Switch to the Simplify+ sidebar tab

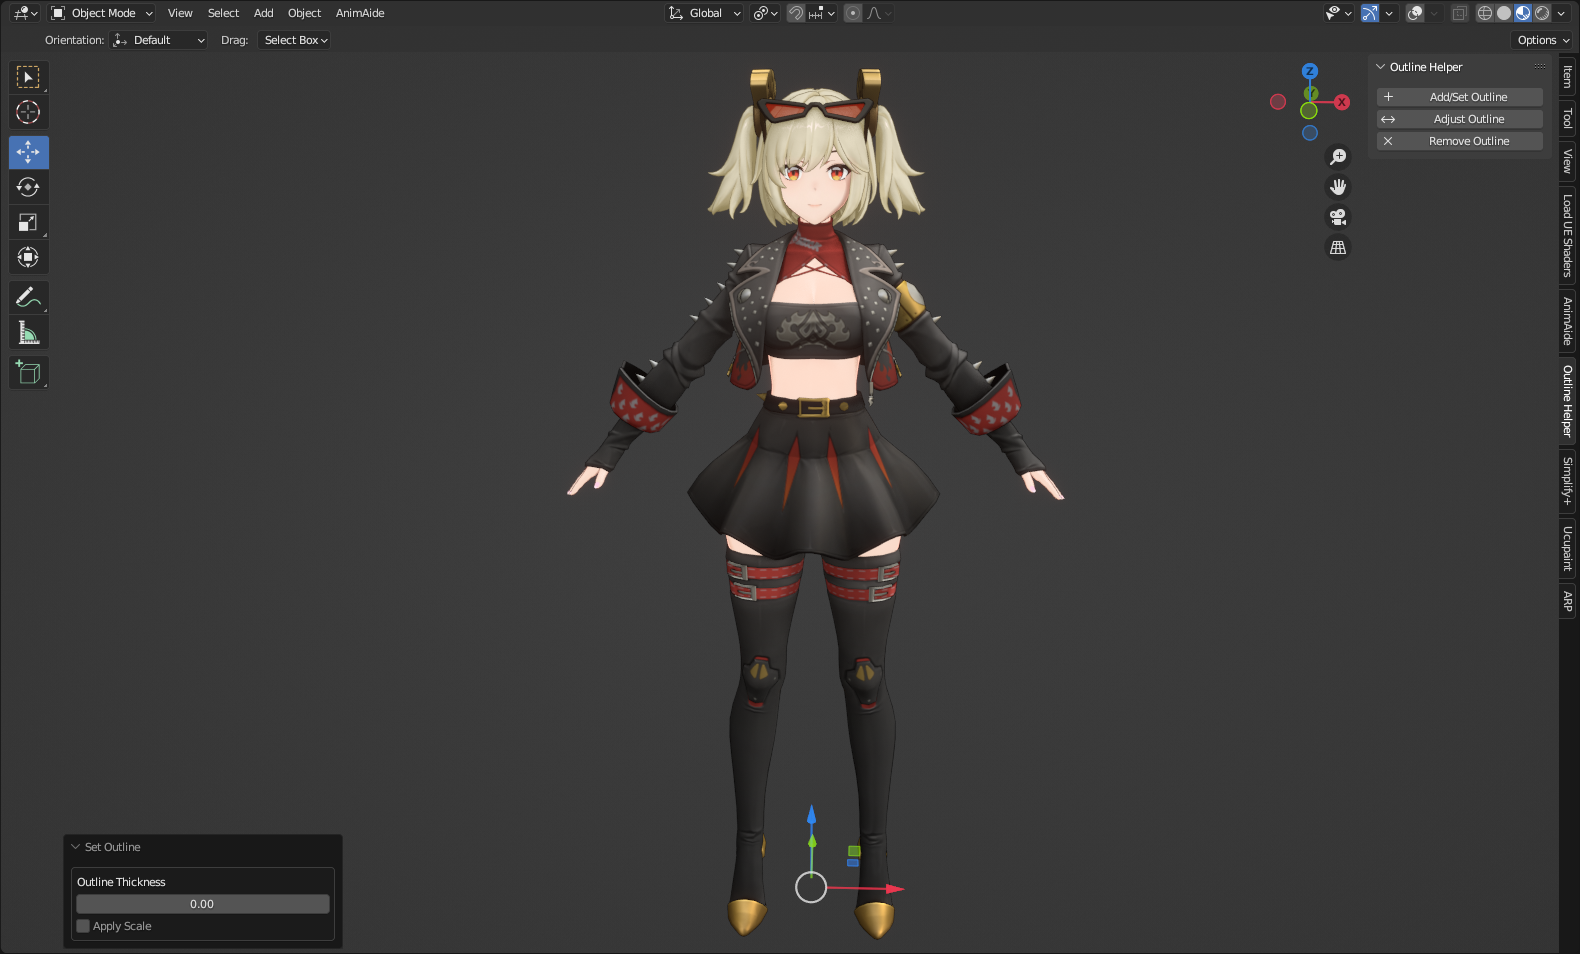1568,481
